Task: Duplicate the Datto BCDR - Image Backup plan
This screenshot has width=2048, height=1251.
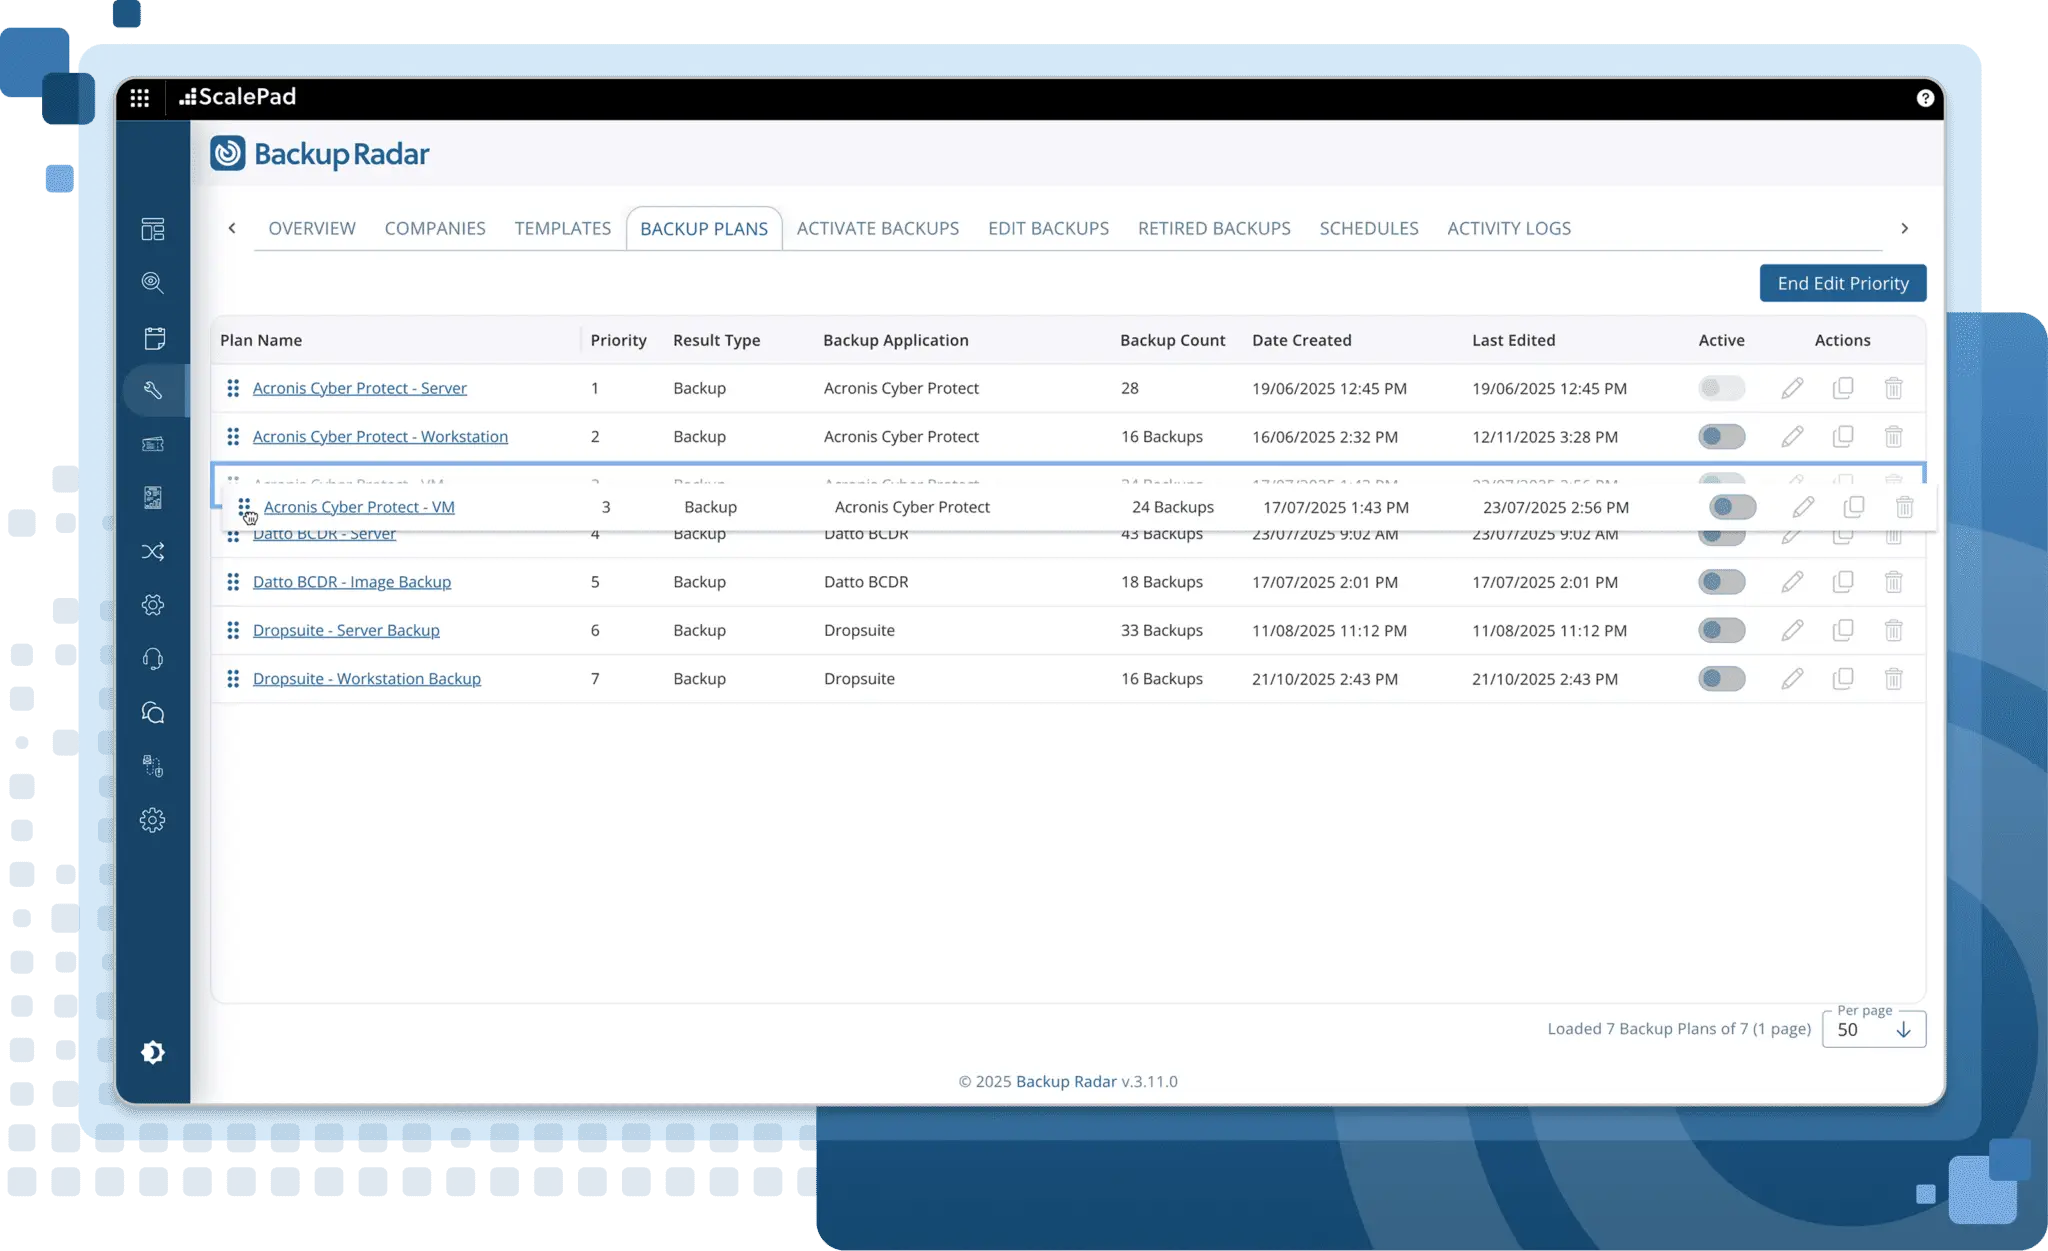Action: [x=1843, y=582]
